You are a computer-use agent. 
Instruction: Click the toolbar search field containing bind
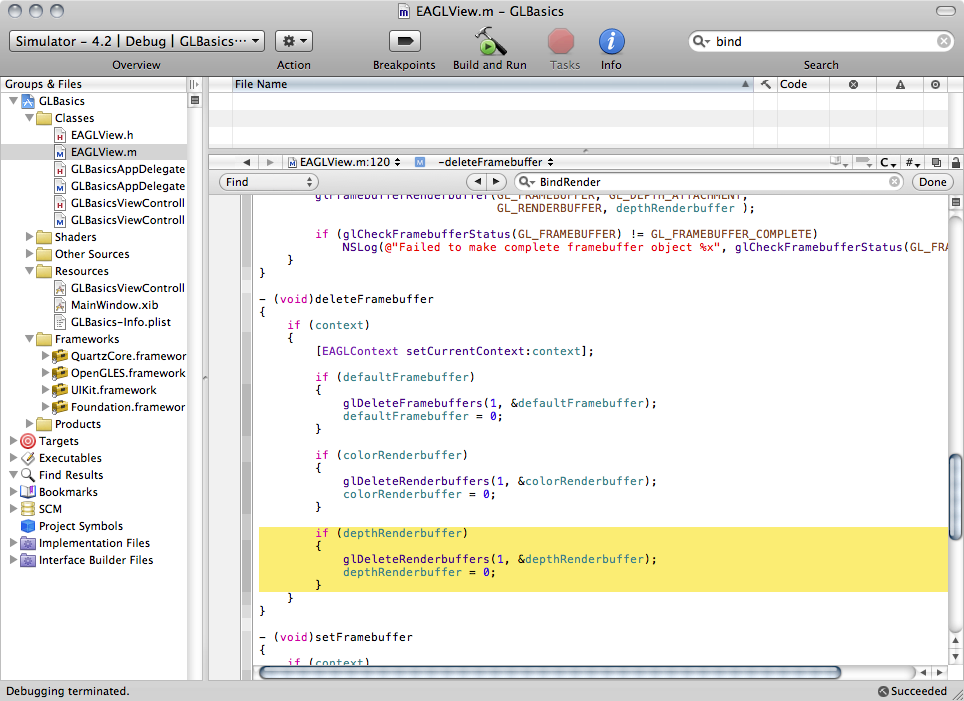821,41
